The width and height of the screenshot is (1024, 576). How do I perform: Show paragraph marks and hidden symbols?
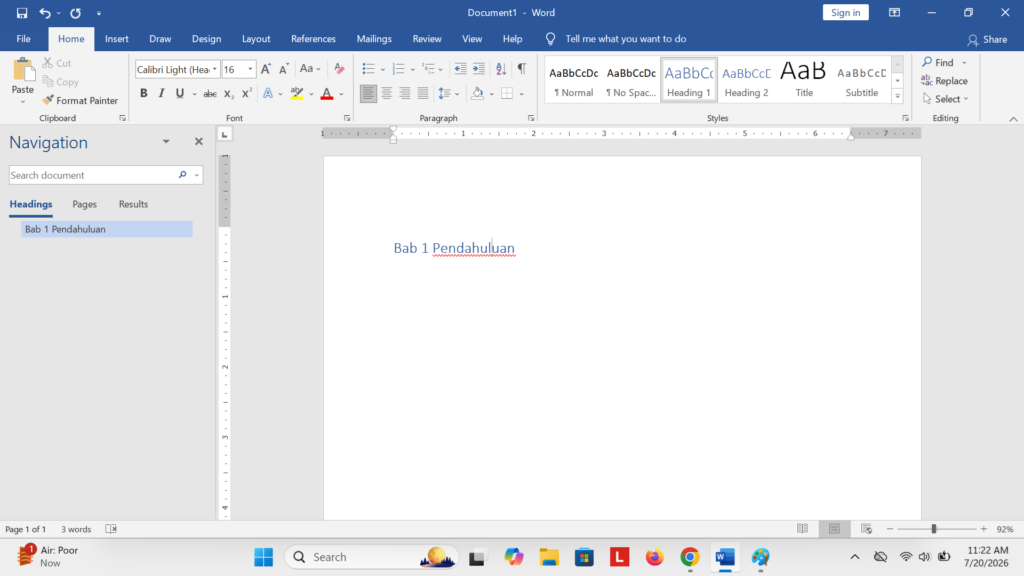tap(522, 69)
